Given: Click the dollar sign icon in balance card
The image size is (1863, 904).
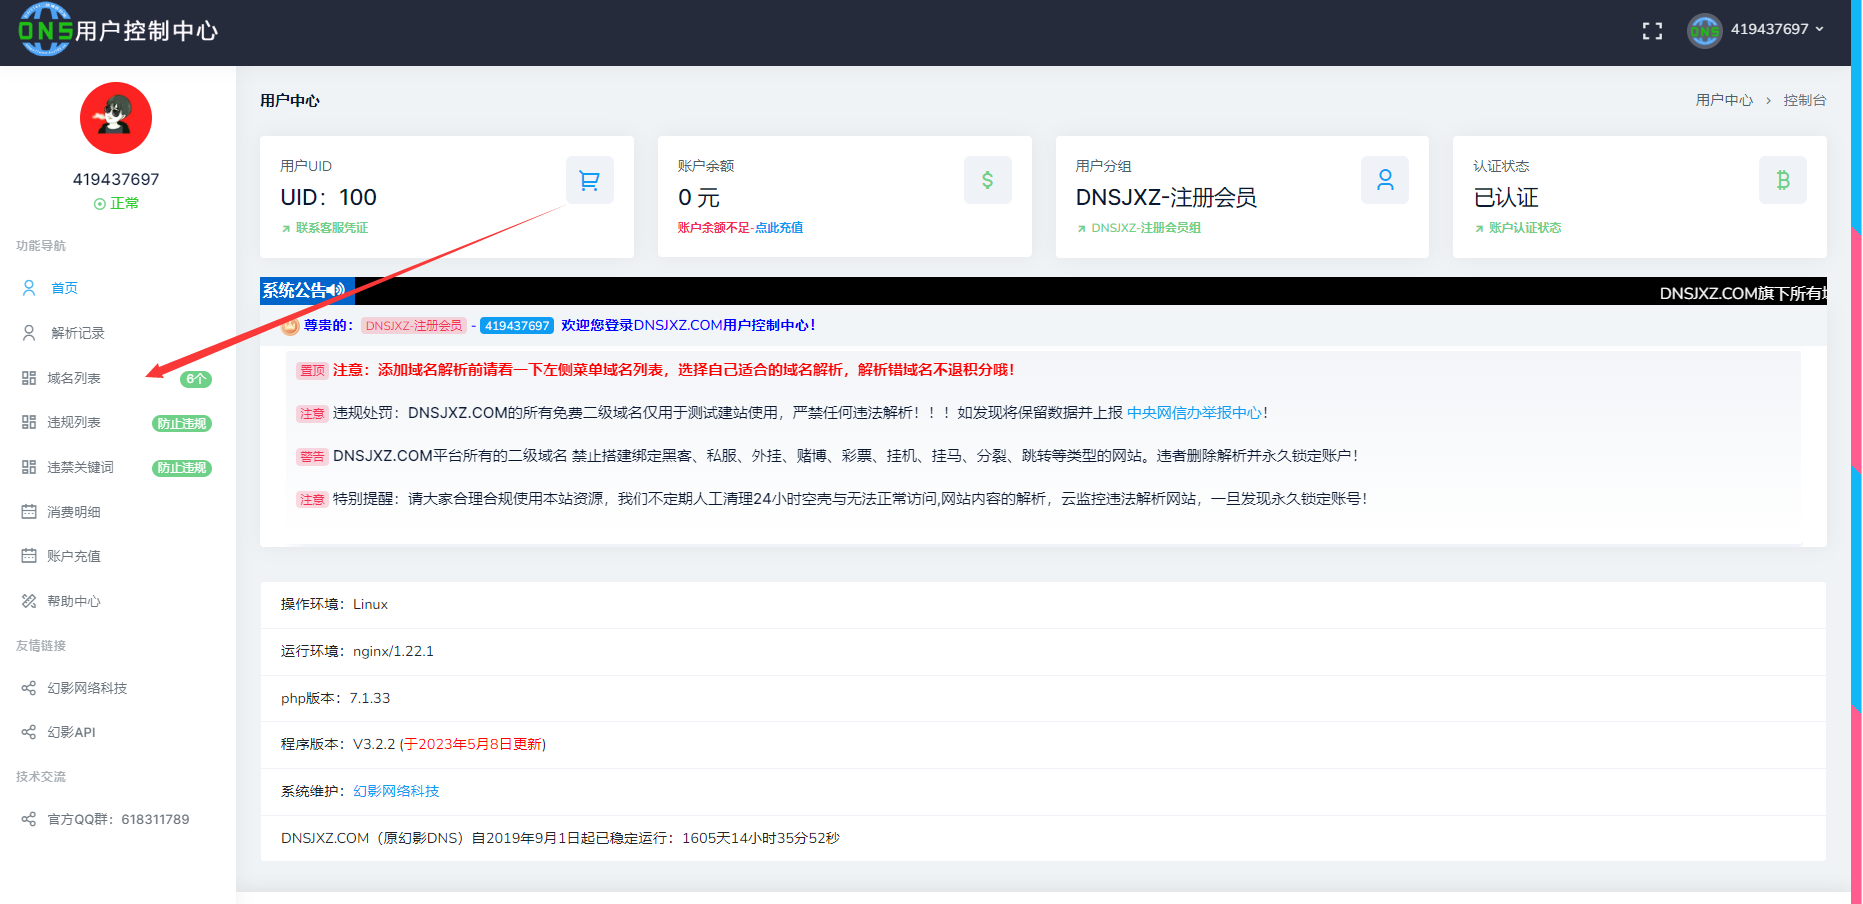Looking at the screenshot, I should pyautogui.click(x=987, y=180).
